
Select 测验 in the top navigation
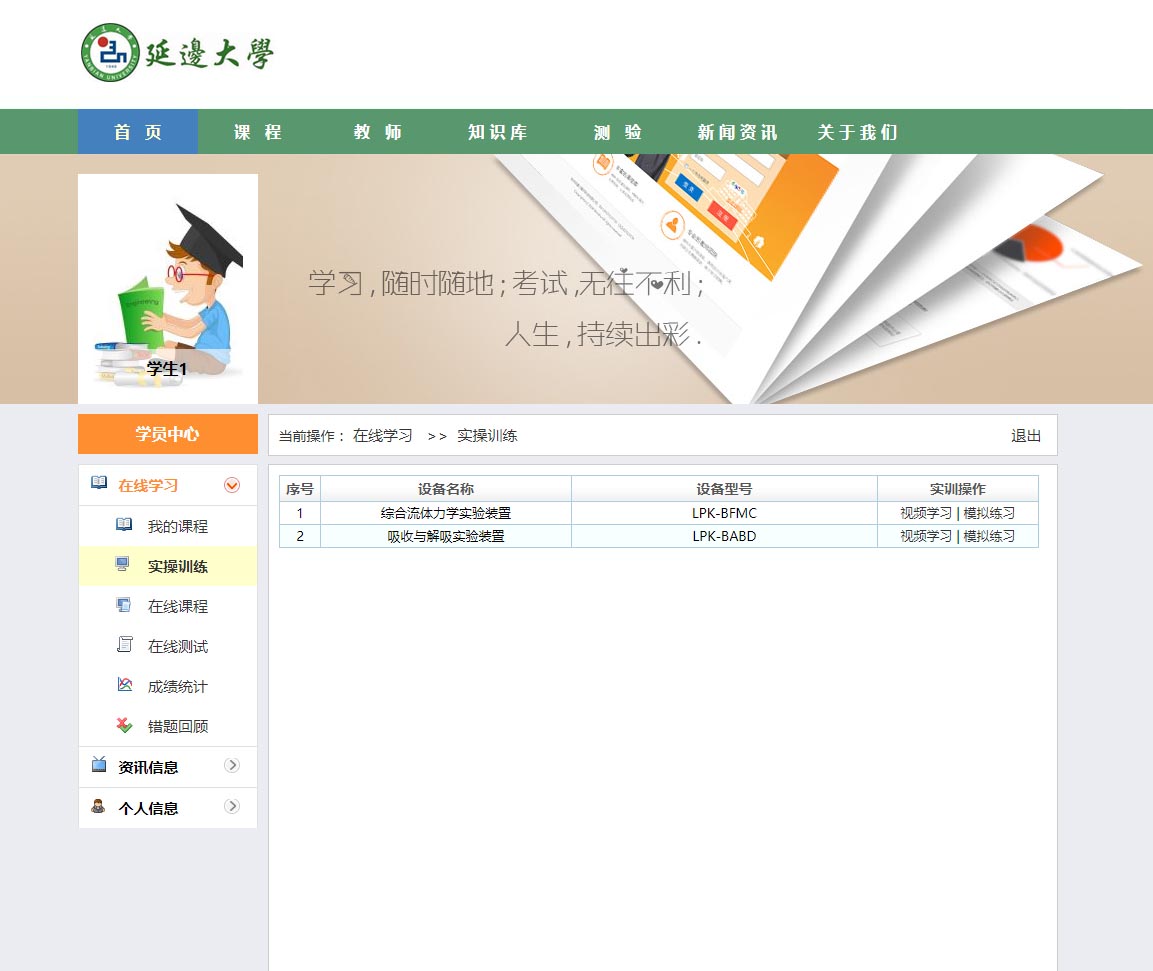[x=618, y=132]
